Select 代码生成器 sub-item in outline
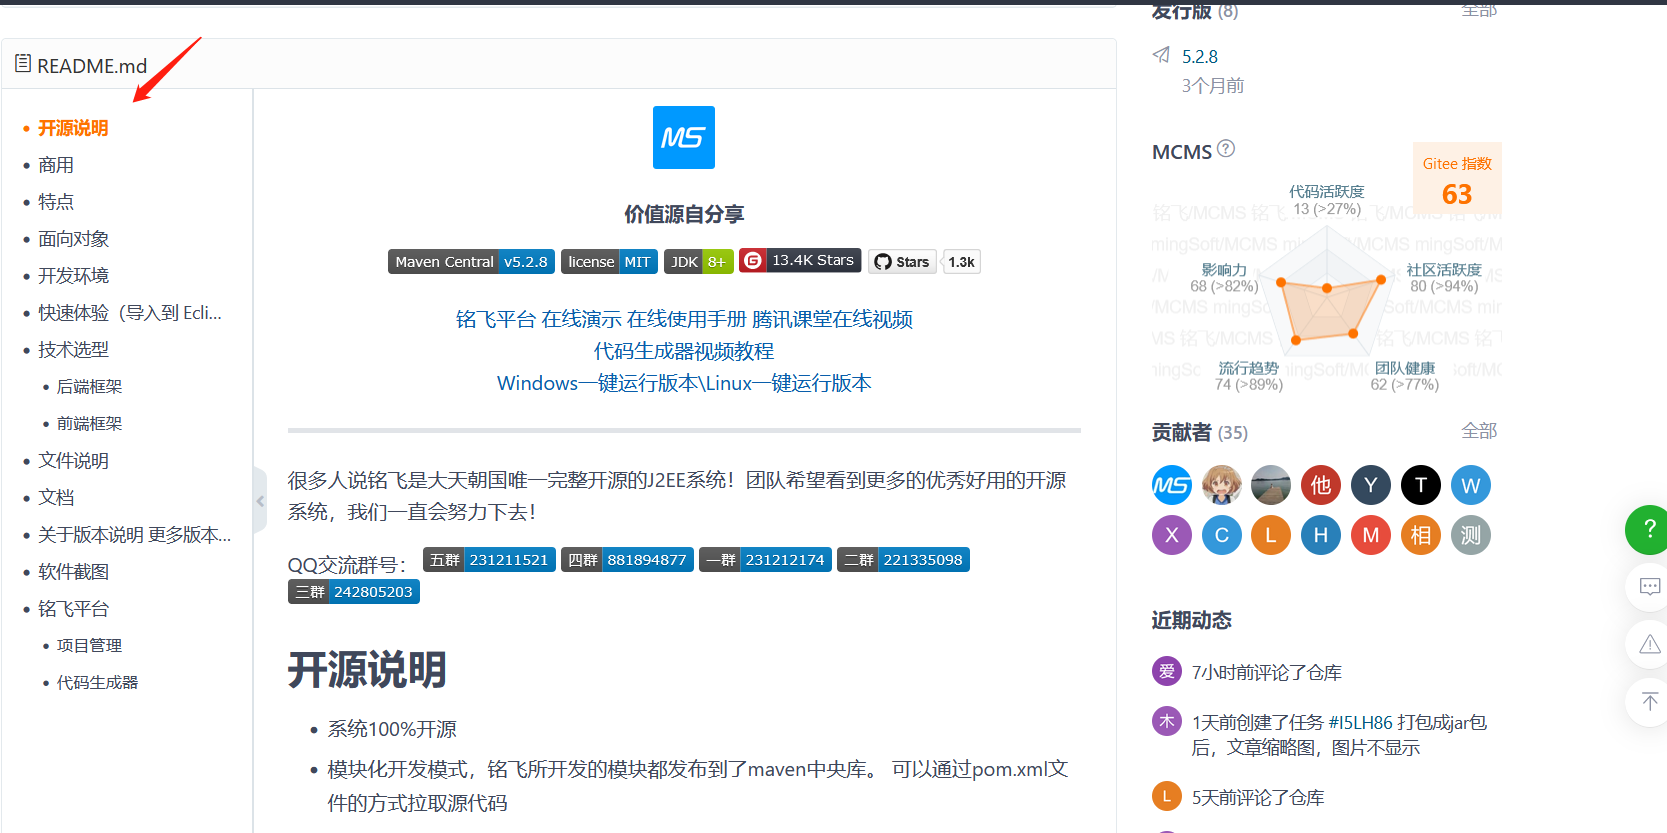The image size is (1667, 833). (x=98, y=683)
